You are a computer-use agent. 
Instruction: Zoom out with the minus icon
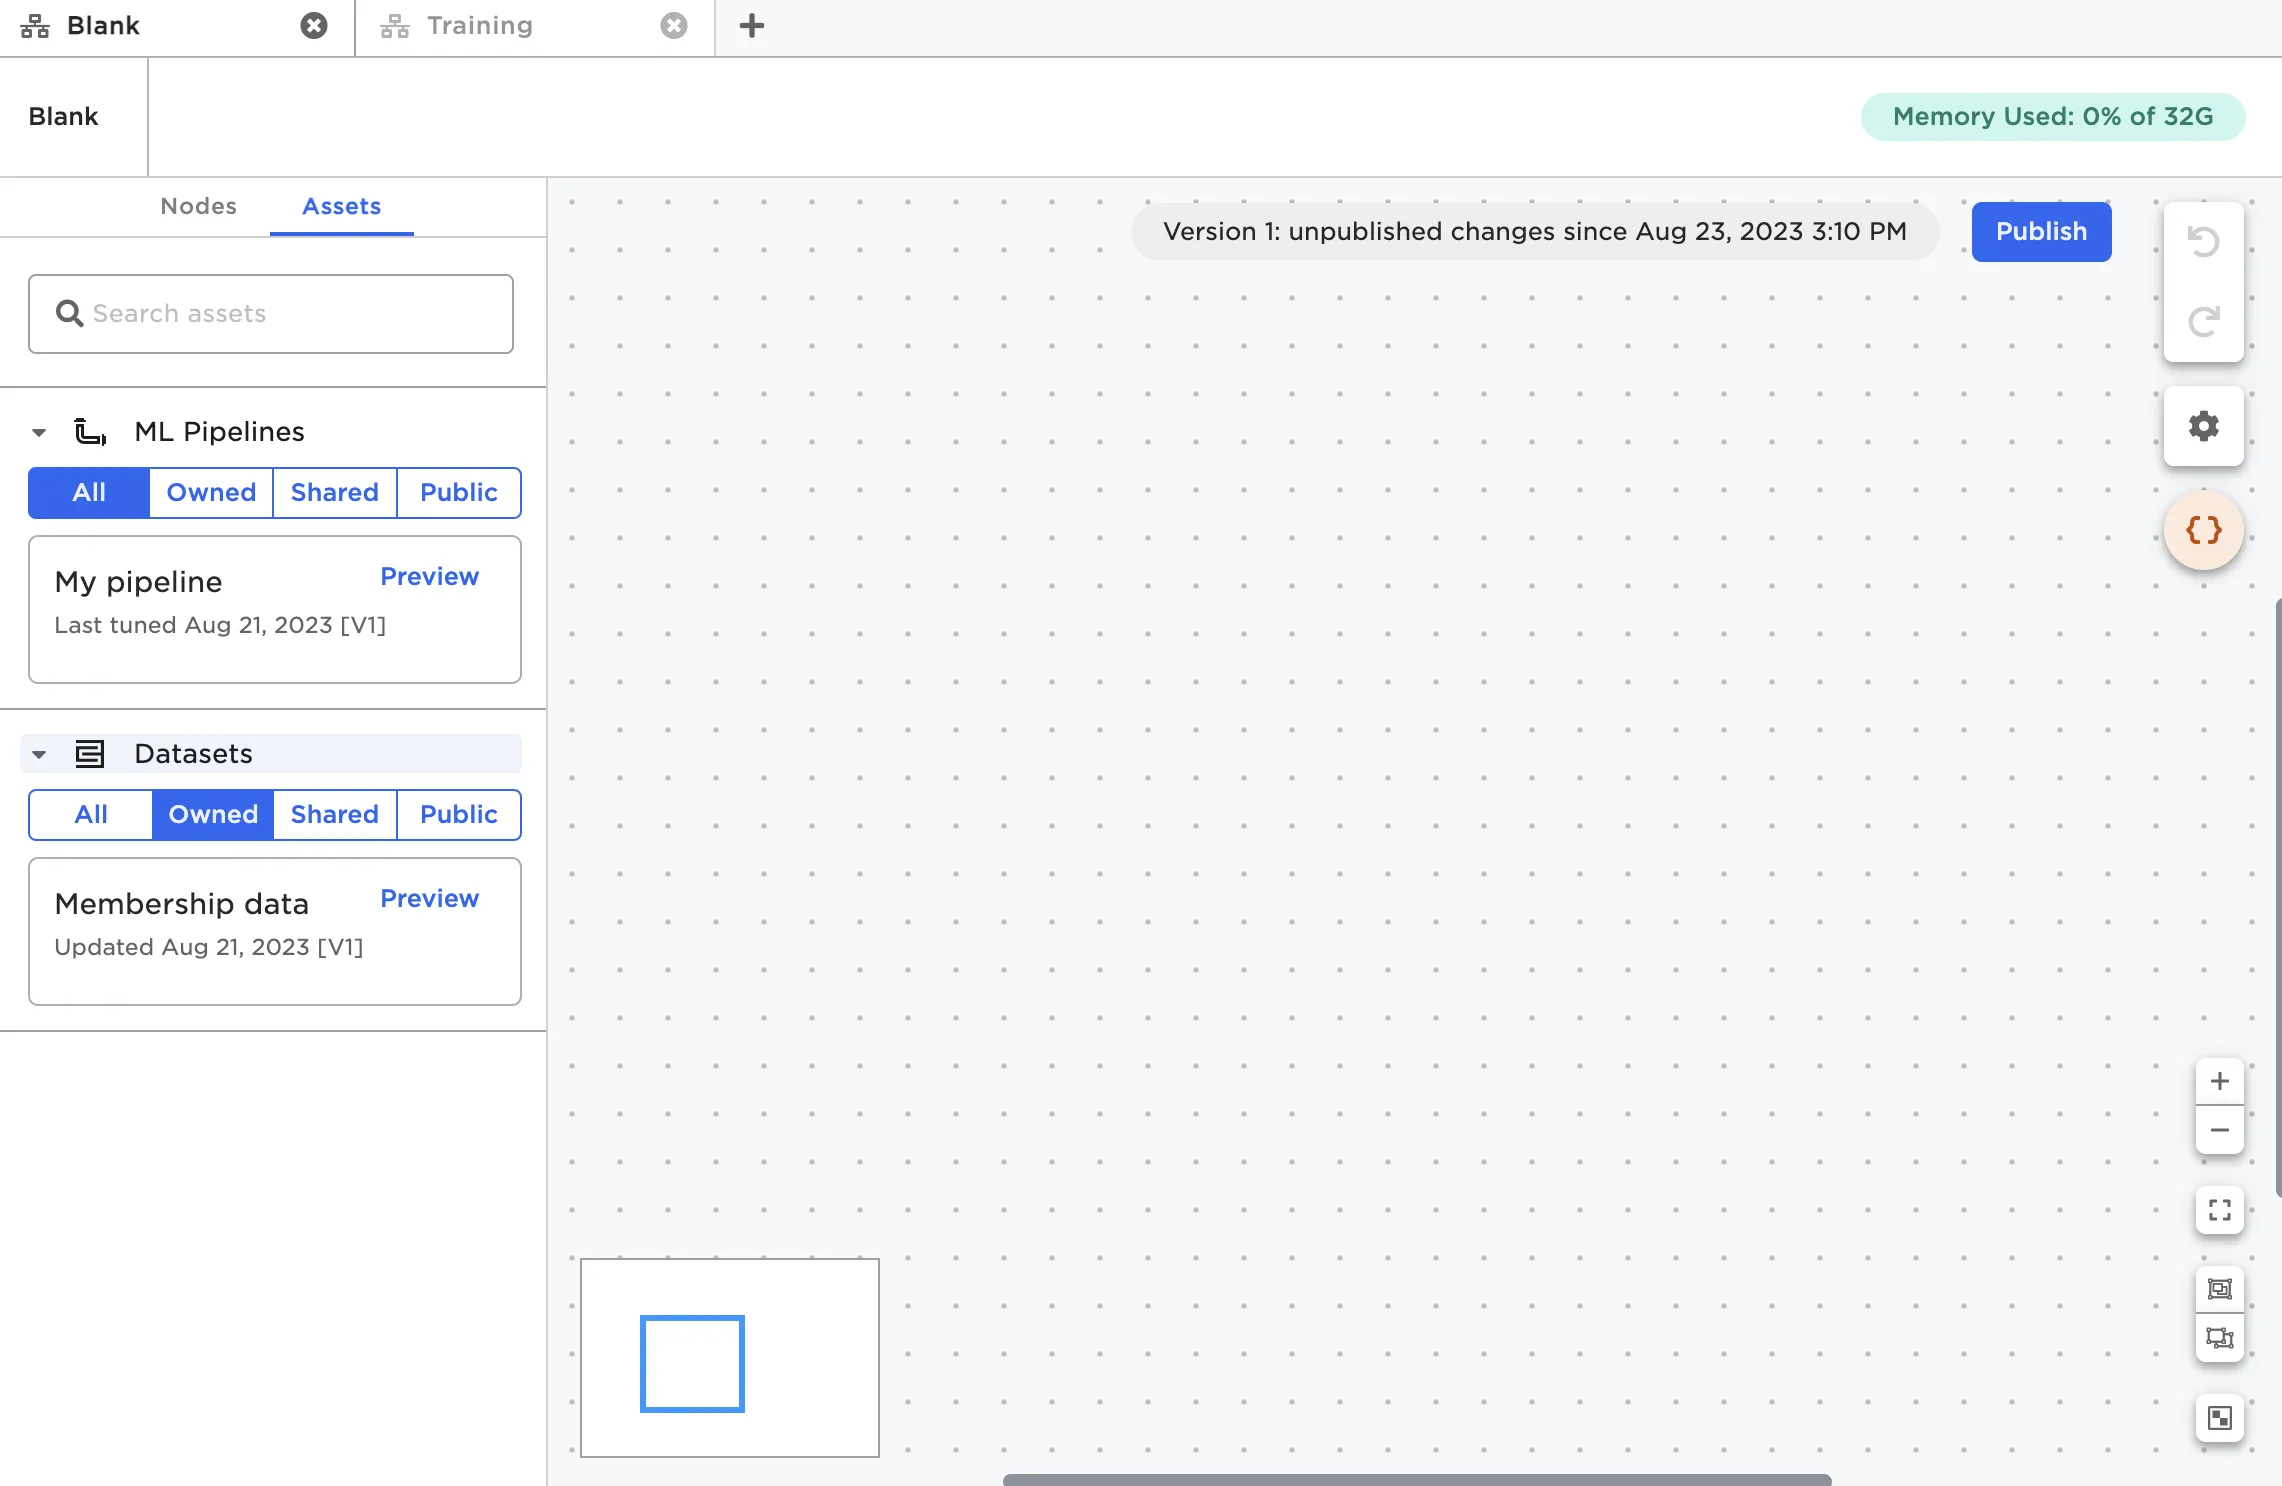2219,1130
